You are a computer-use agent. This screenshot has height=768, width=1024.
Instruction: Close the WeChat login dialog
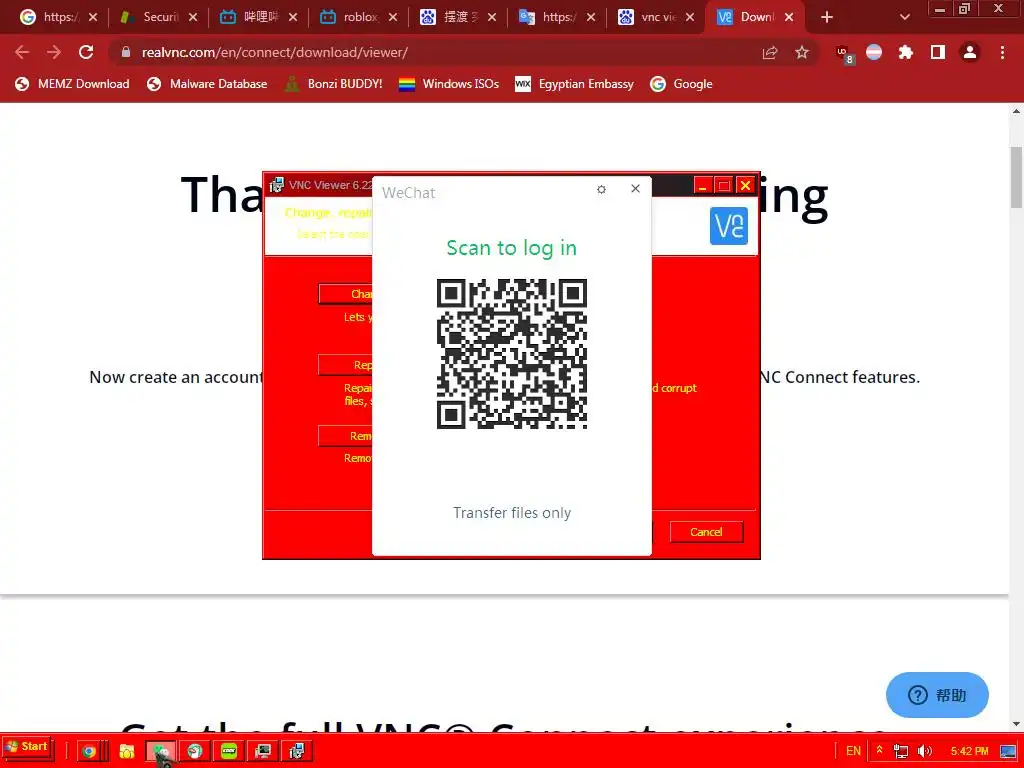pos(635,189)
